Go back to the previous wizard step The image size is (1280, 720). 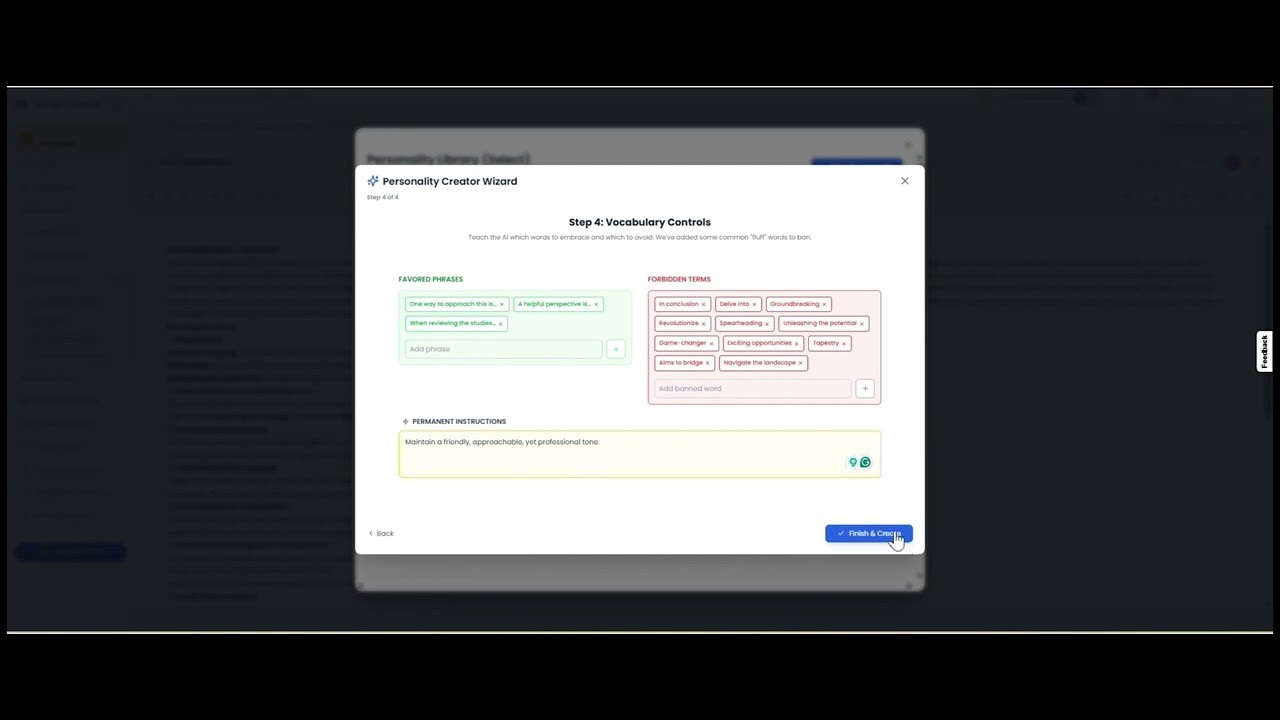tap(381, 533)
